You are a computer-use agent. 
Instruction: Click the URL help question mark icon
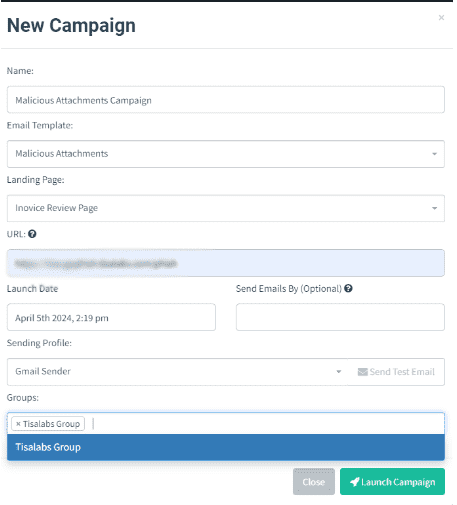pyautogui.click(x=32, y=234)
